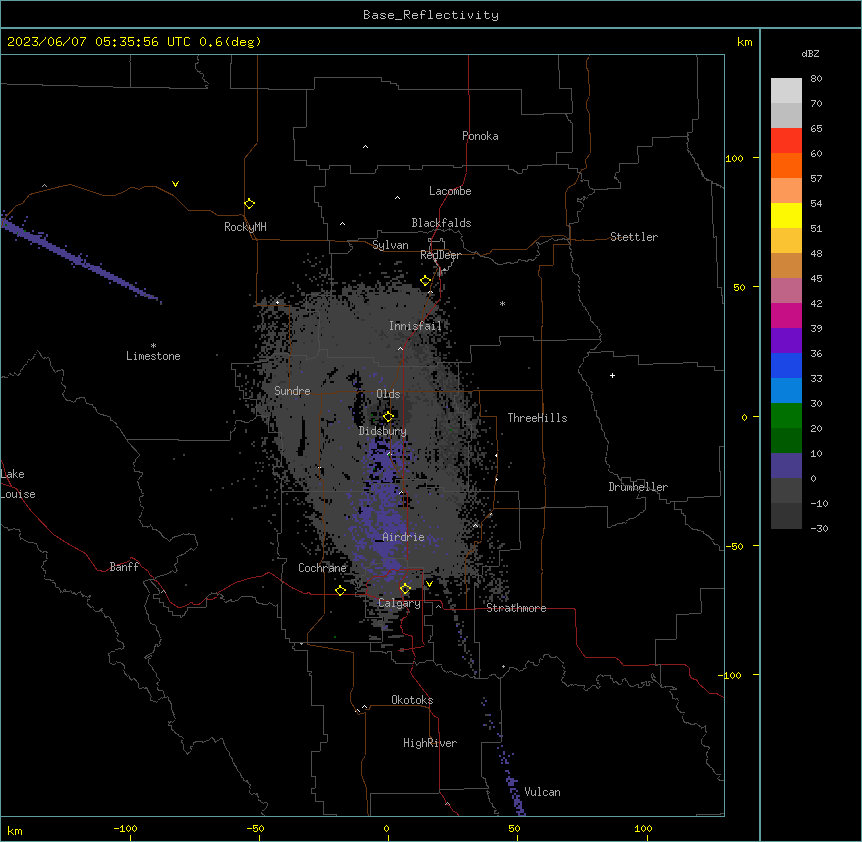
Task: Click the Vulcan town label
Action: (543, 792)
